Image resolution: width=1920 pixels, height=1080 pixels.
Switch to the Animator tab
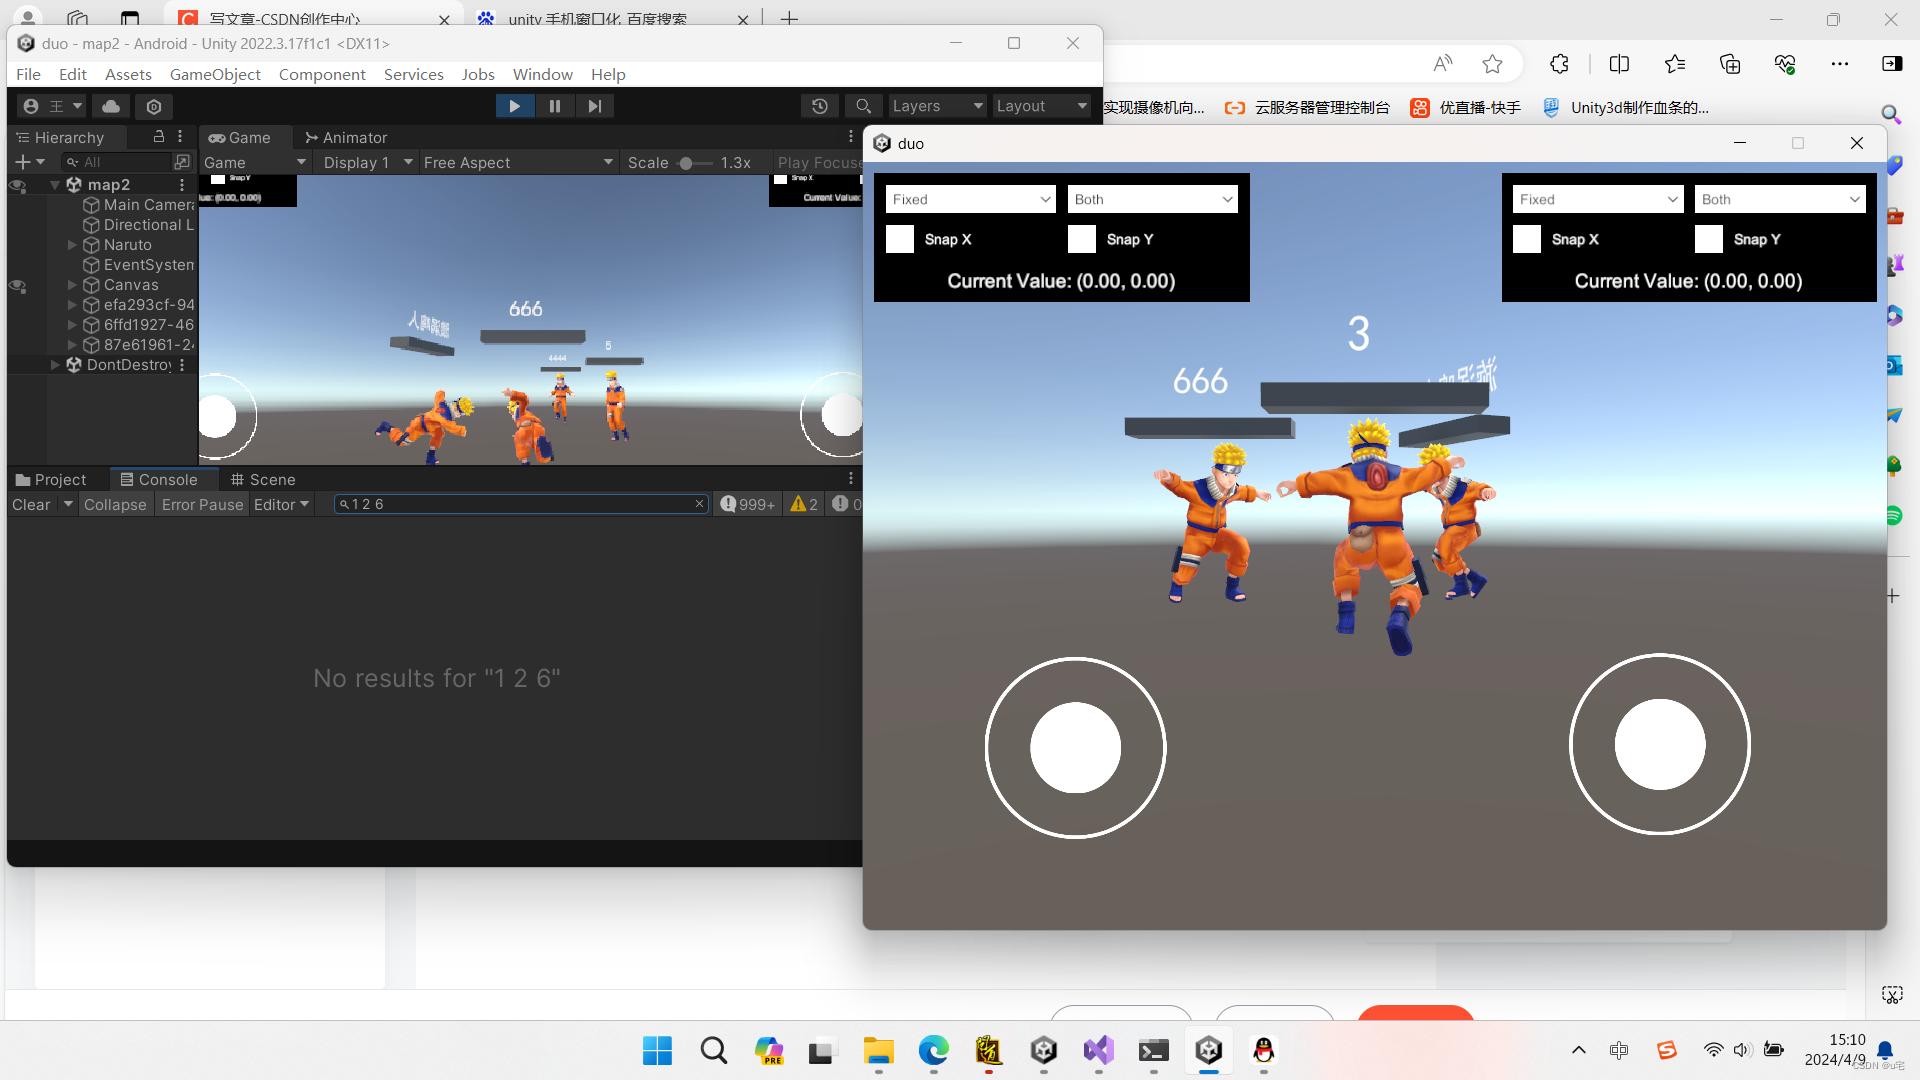345,137
